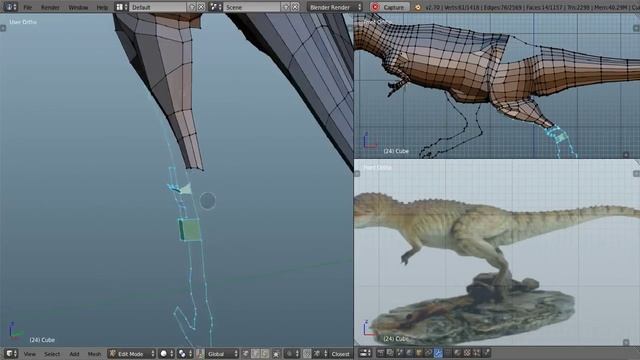This screenshot has height=360, width=640.
Task: Expand properties region in reference image viewport
Action: point(636,174)
